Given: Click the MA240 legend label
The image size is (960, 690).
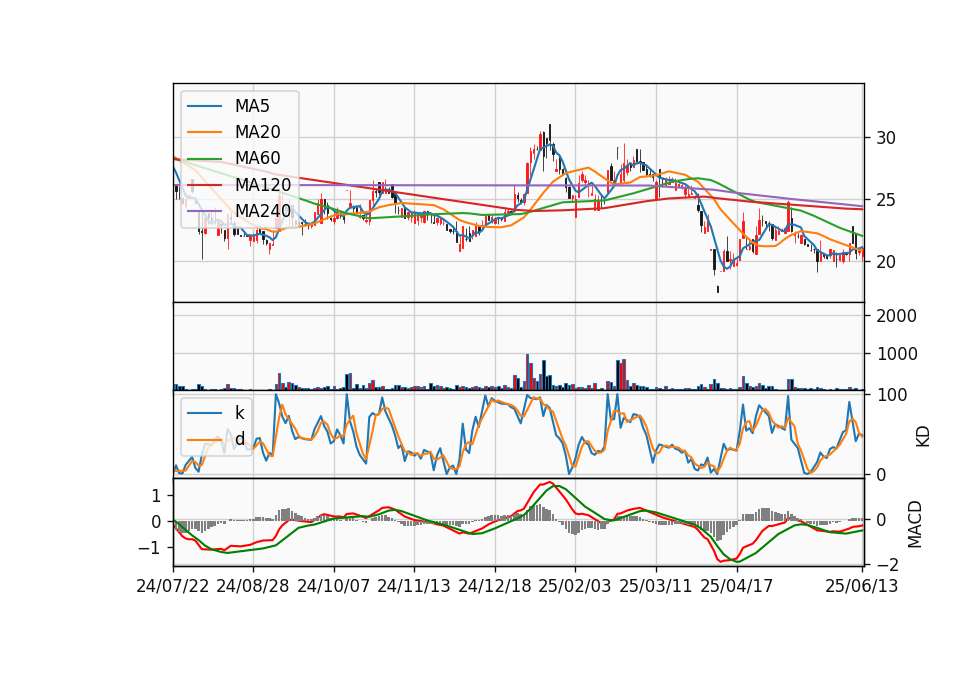Looking at the screenshot, I should [x=263, y=211].
